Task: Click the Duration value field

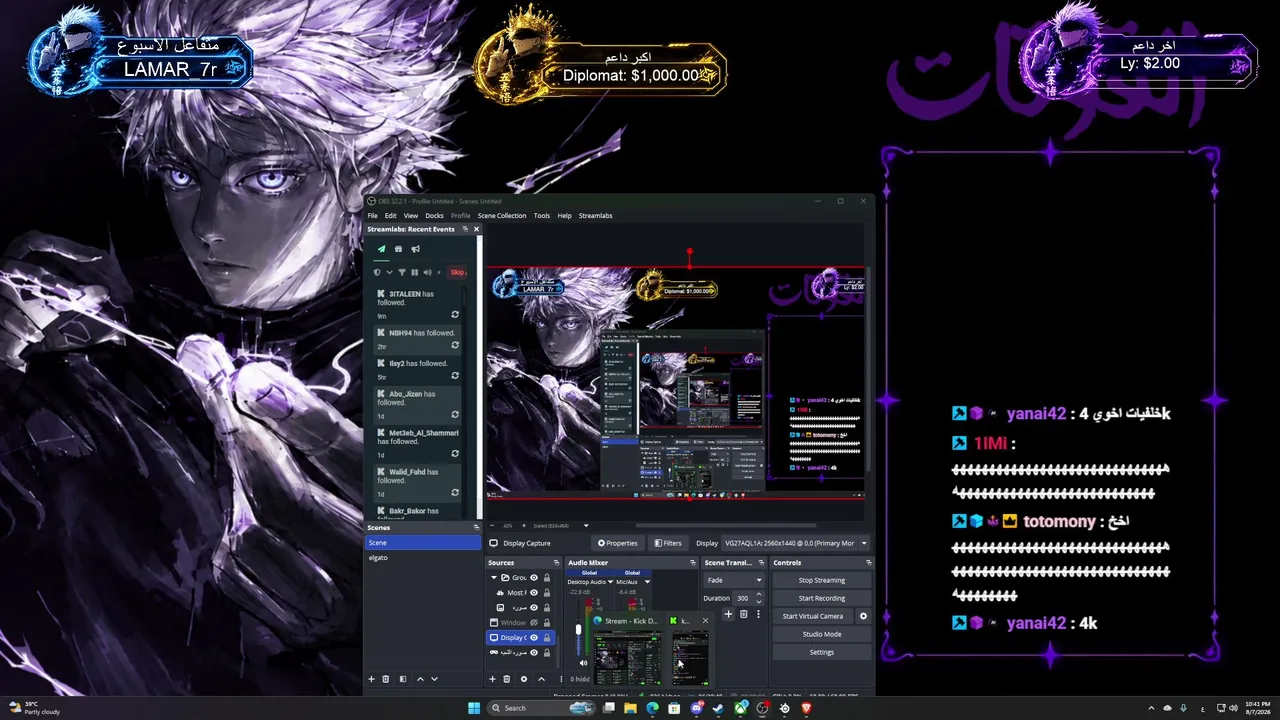Action: pyautogui.click(x=743, y=598)
